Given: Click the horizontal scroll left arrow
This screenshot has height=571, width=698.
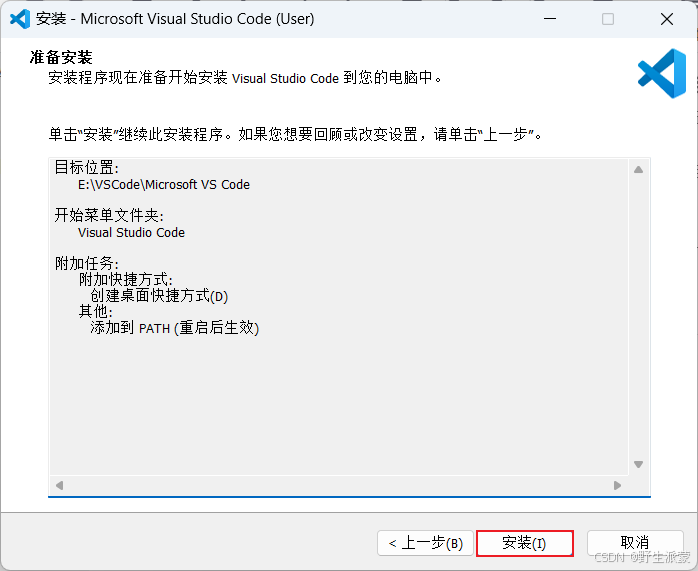Looking at the screenshot, I should point(59,485).
